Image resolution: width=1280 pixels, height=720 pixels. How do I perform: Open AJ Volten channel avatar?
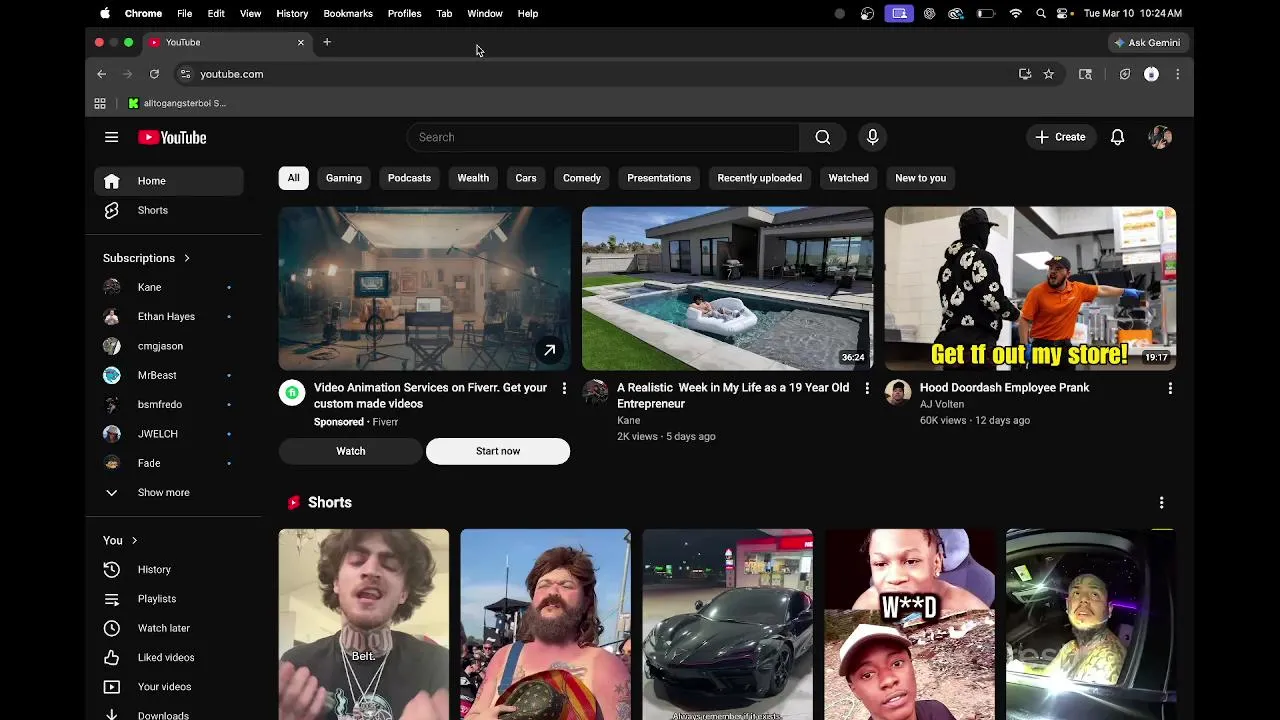pyautogui.click(x=898, y=392)
